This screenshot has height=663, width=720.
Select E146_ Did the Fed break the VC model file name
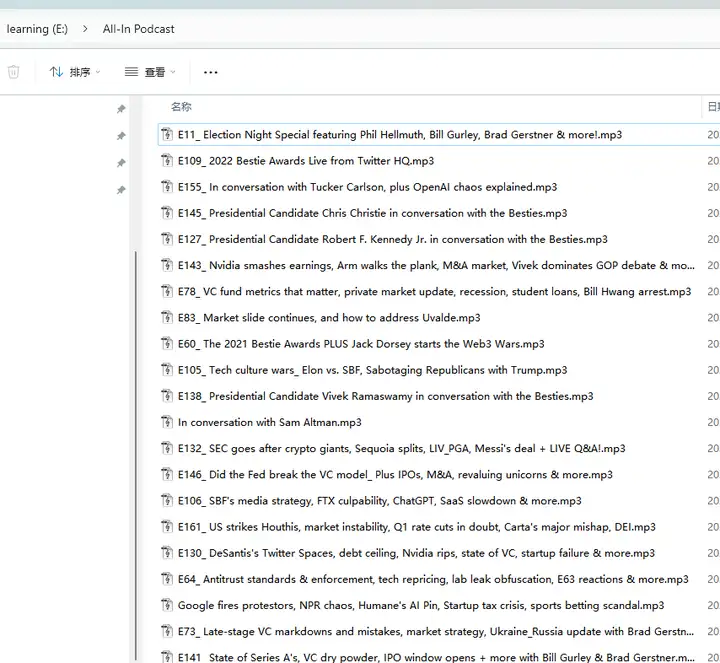coord(395,475)
